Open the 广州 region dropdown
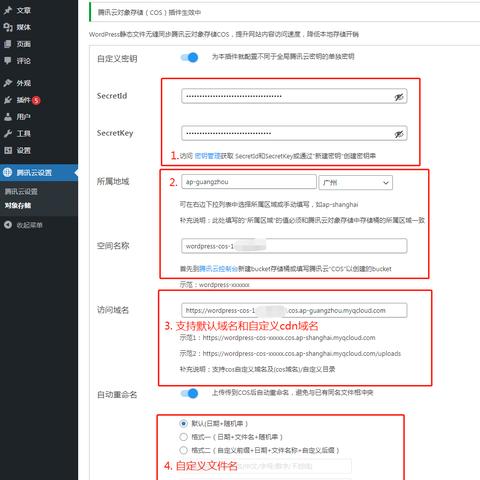This screenshot has width=480, height=480. 356,183
